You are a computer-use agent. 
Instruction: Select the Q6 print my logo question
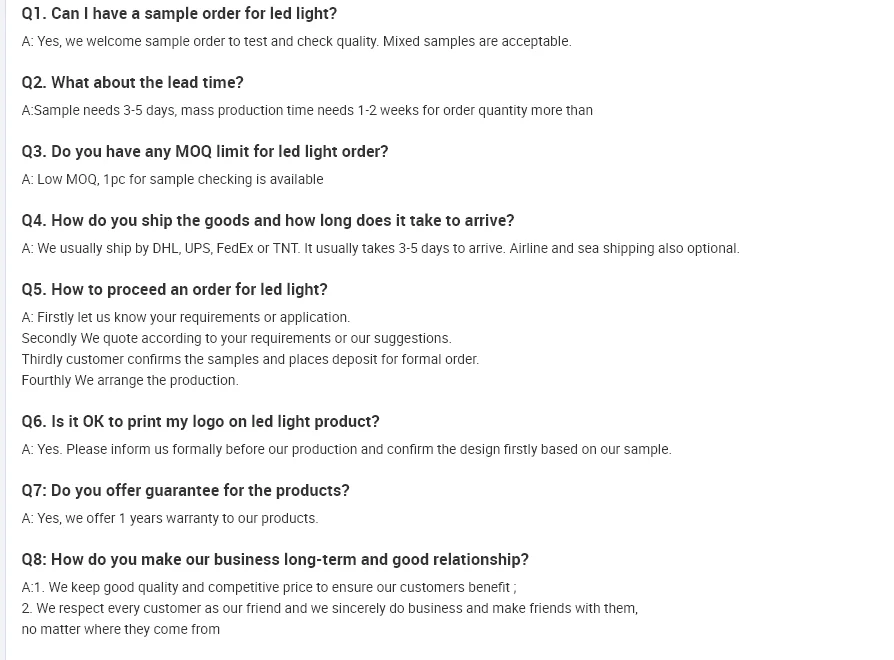[200, 421]
